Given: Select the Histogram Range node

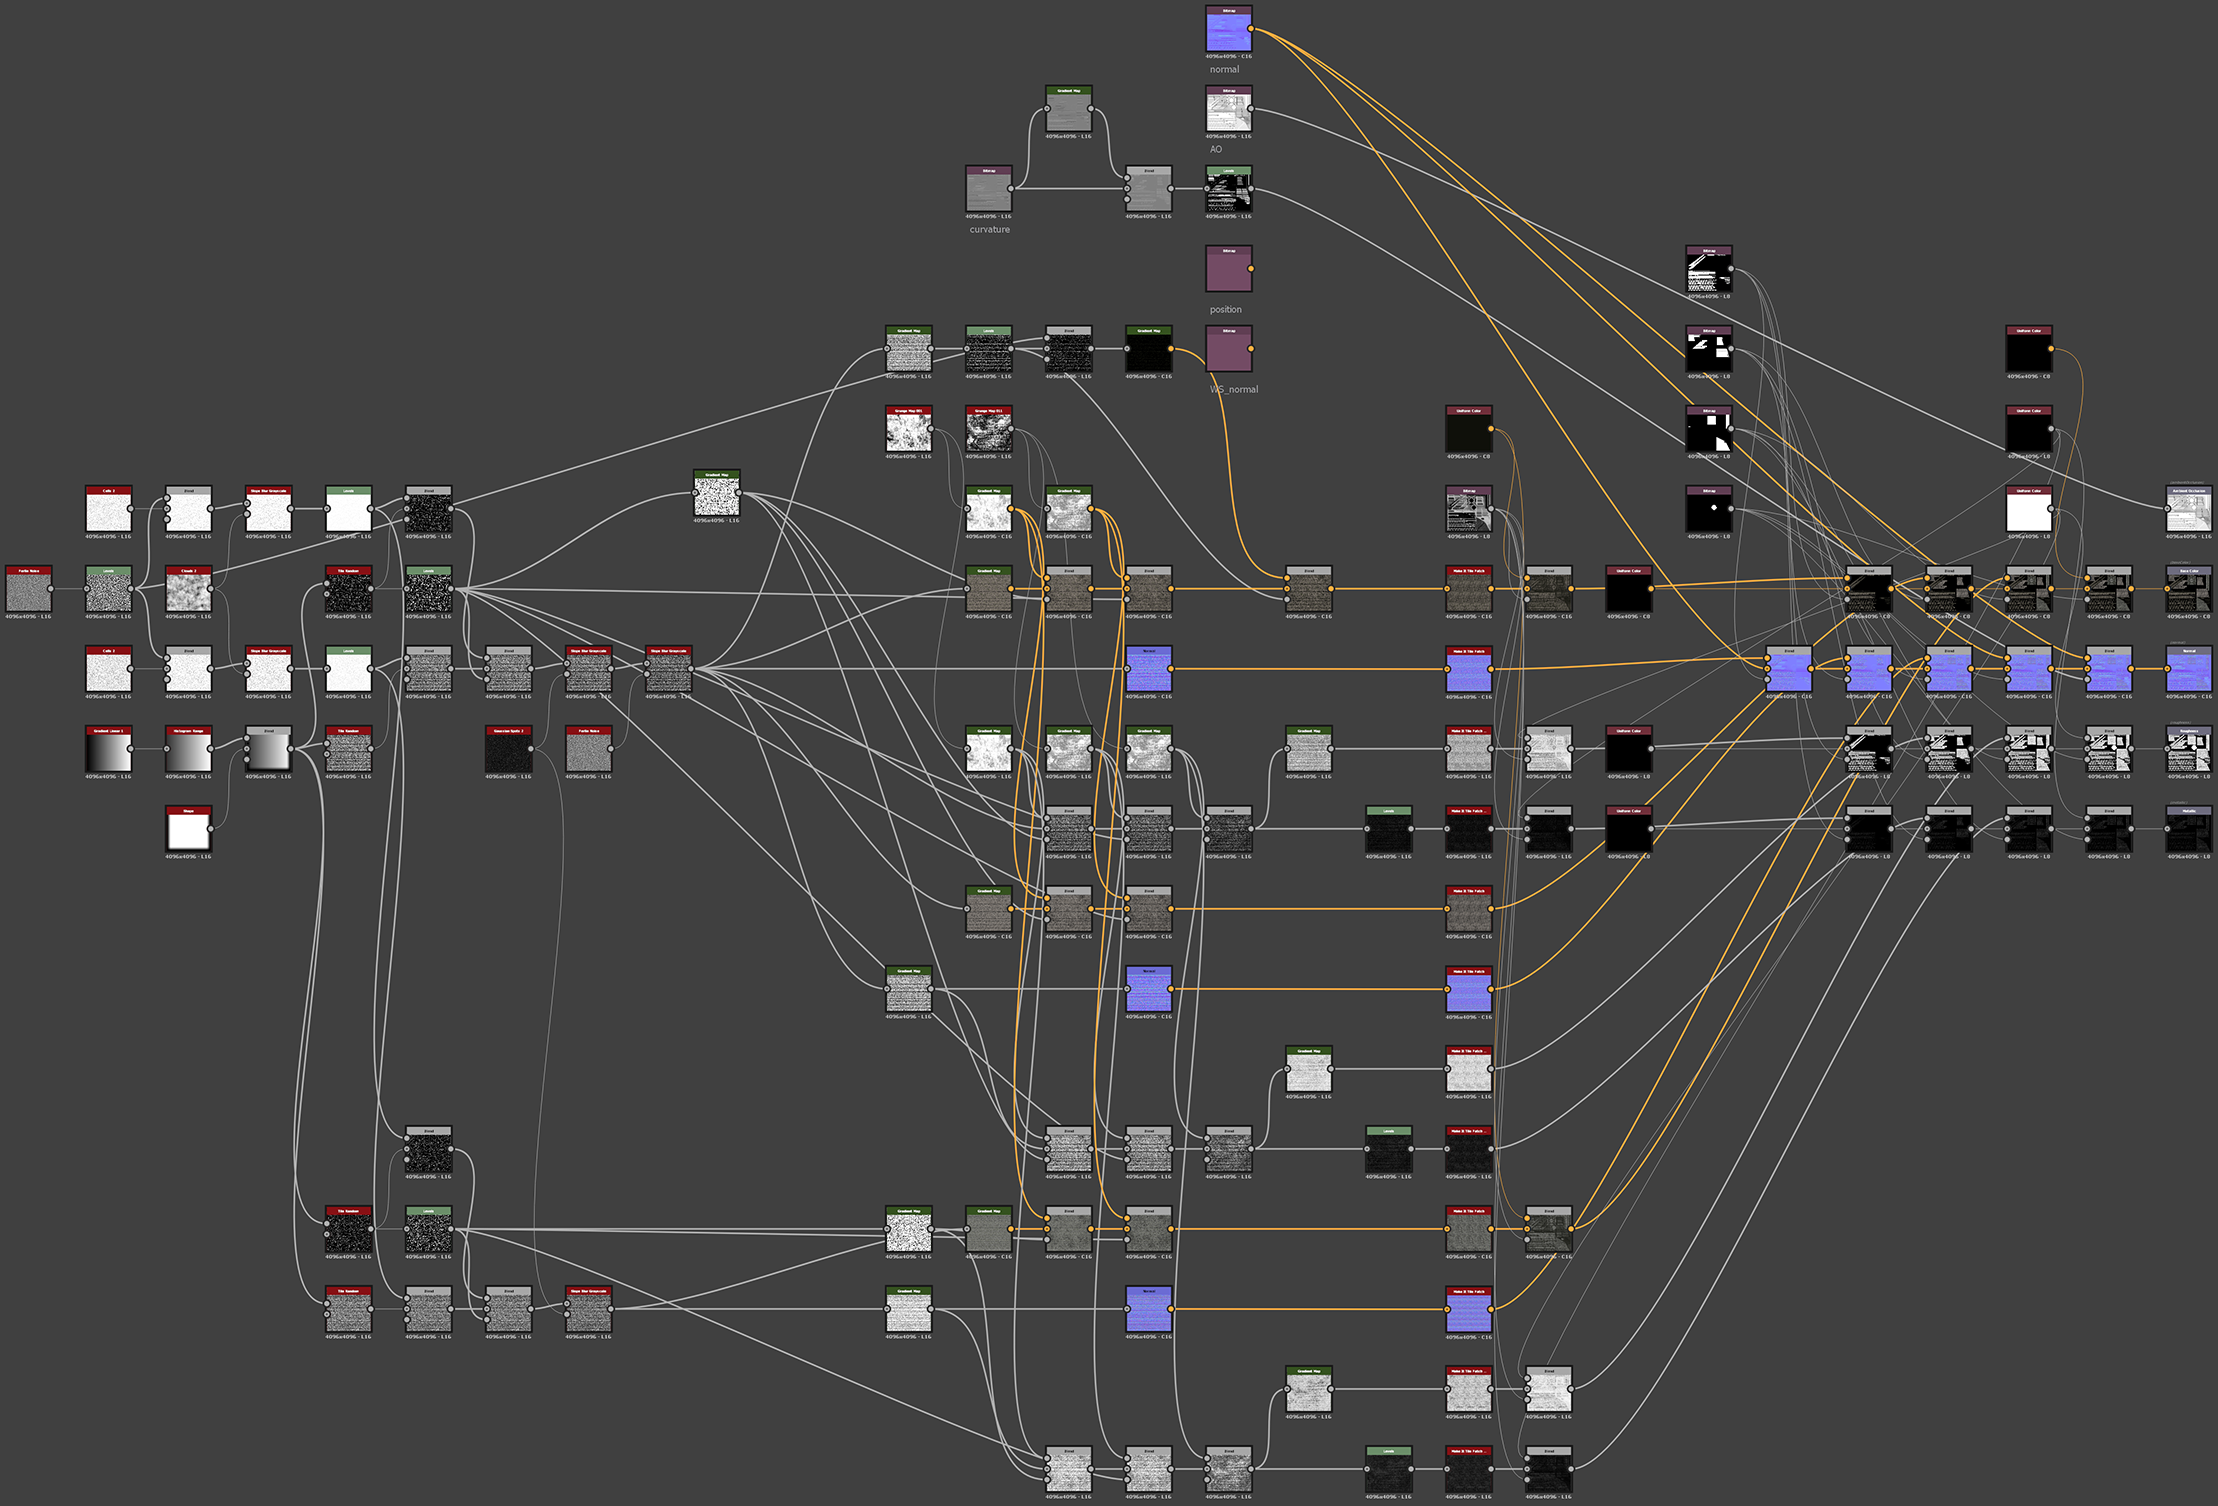Looking at the screenshot, I should pos(188,749).
